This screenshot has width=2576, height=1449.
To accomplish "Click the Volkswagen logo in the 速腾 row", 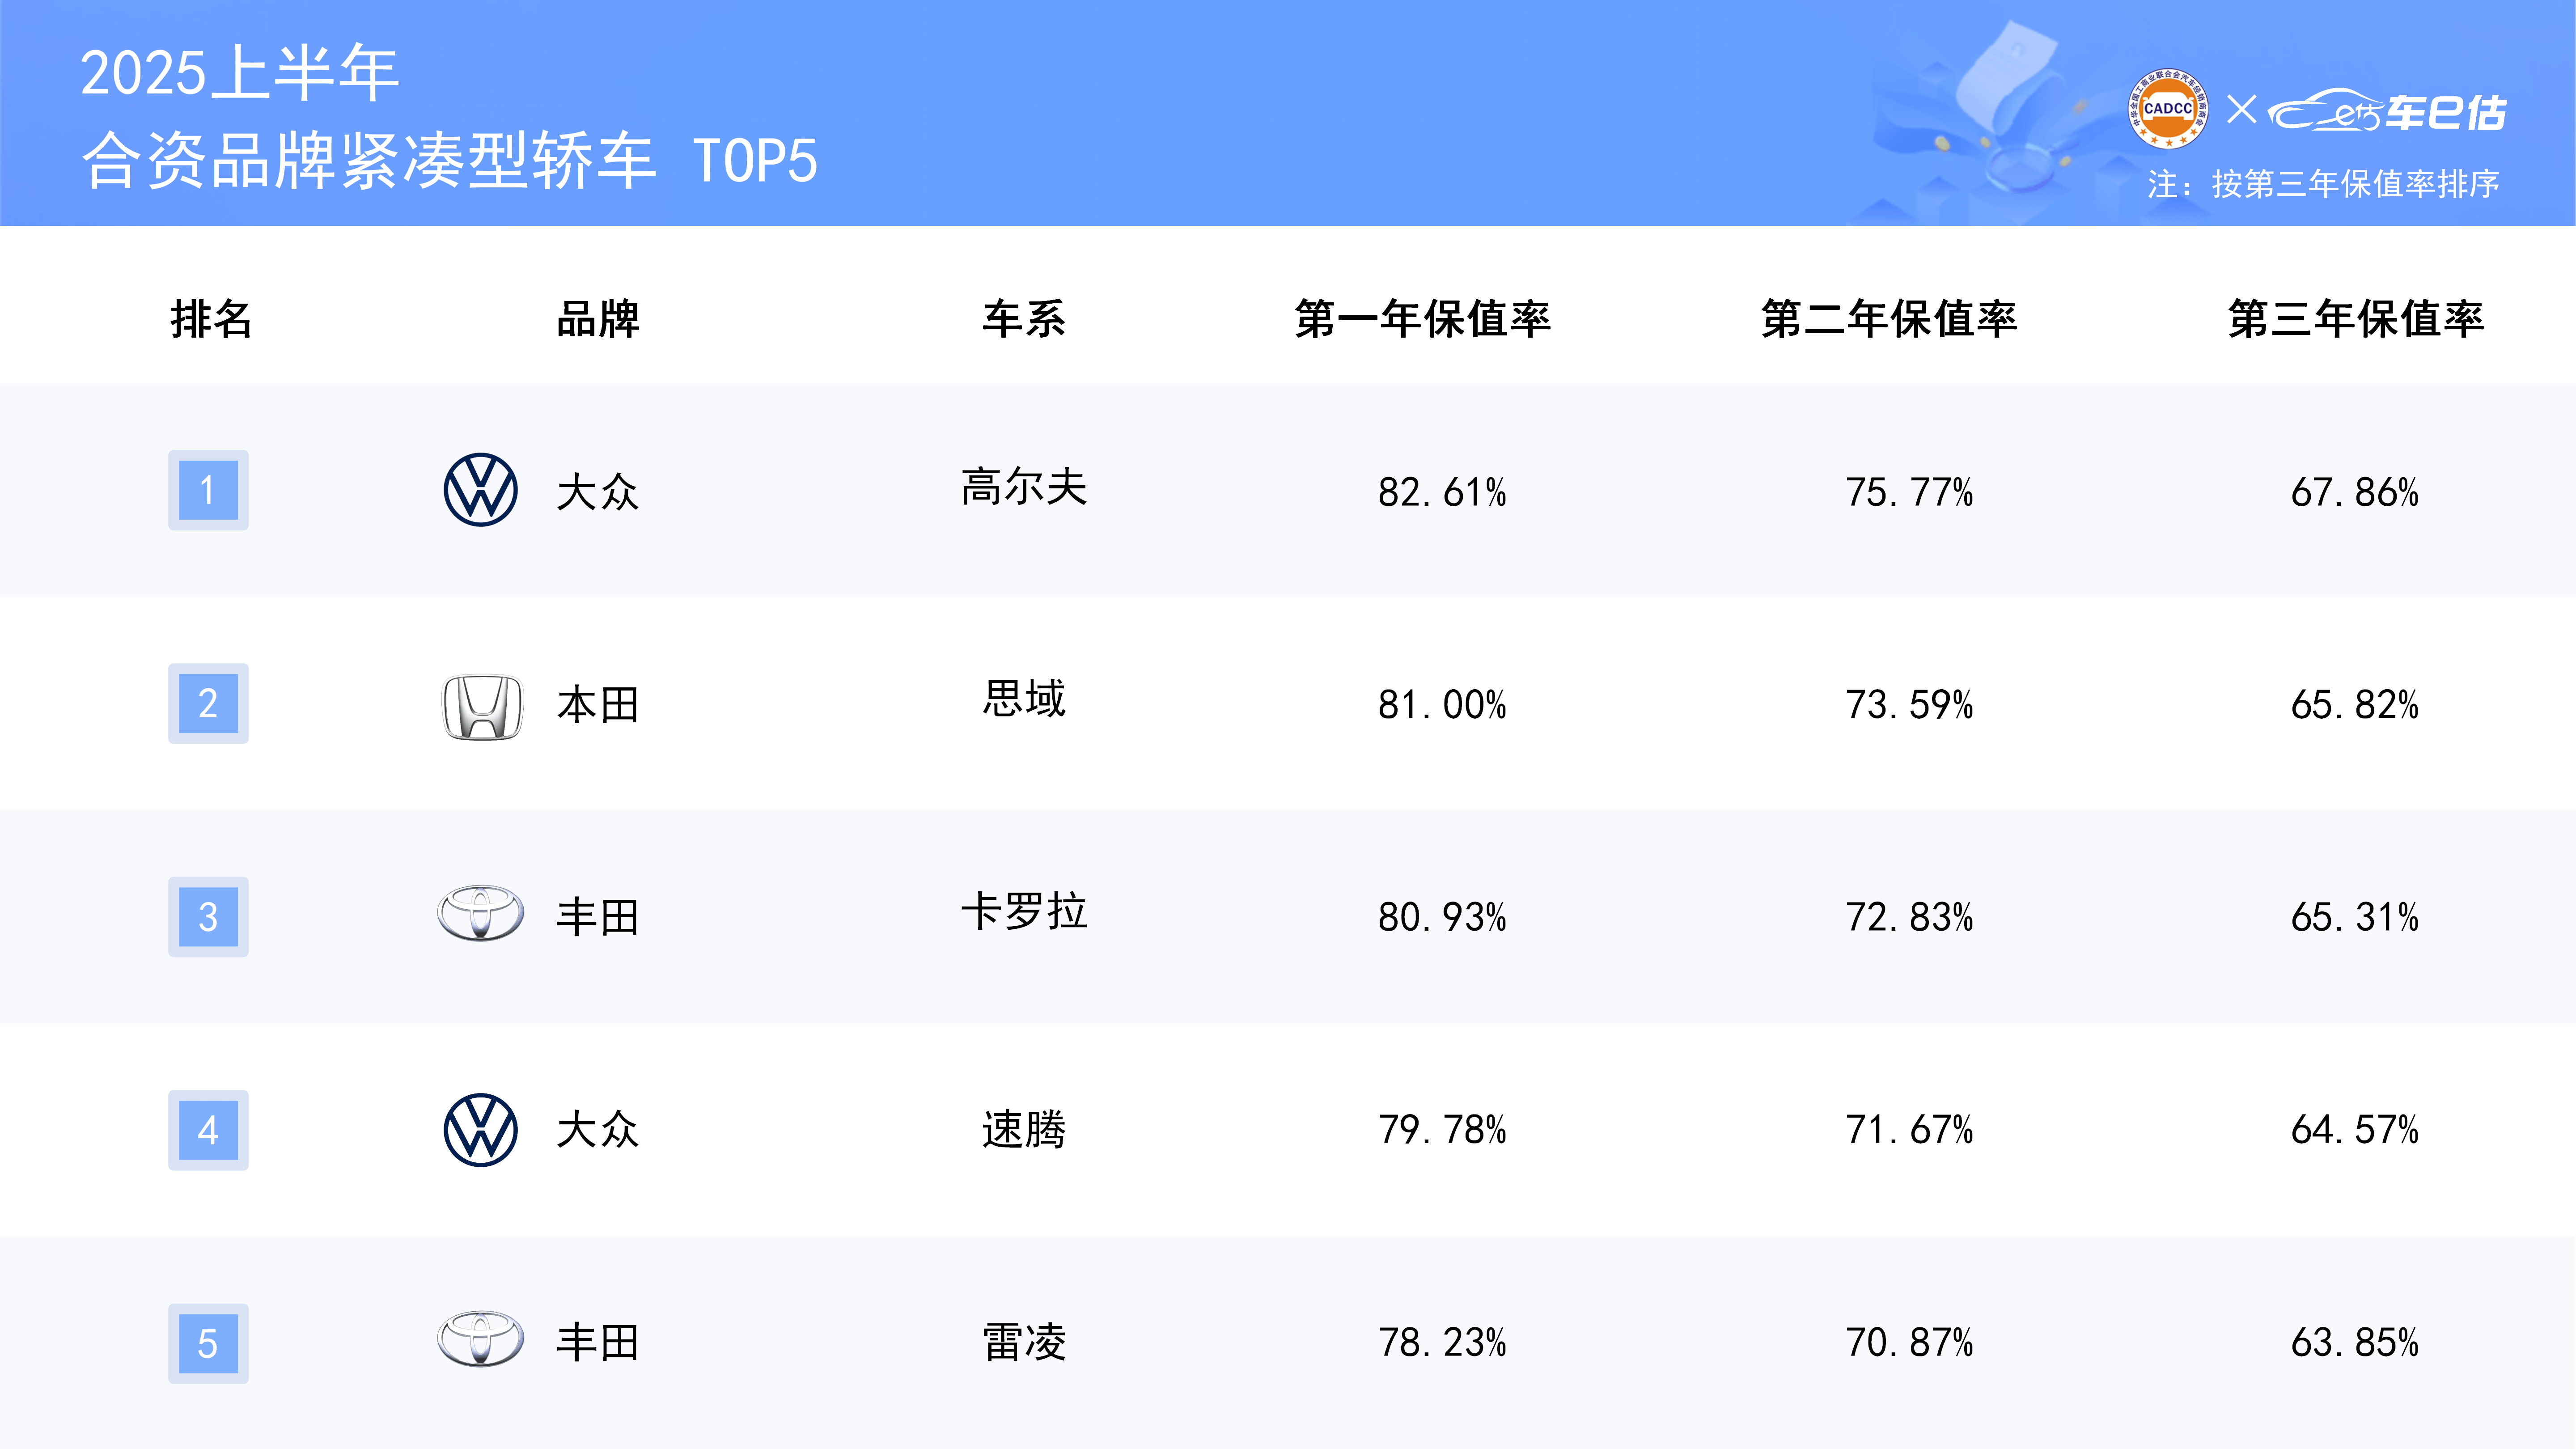I will click(480, 1130).
